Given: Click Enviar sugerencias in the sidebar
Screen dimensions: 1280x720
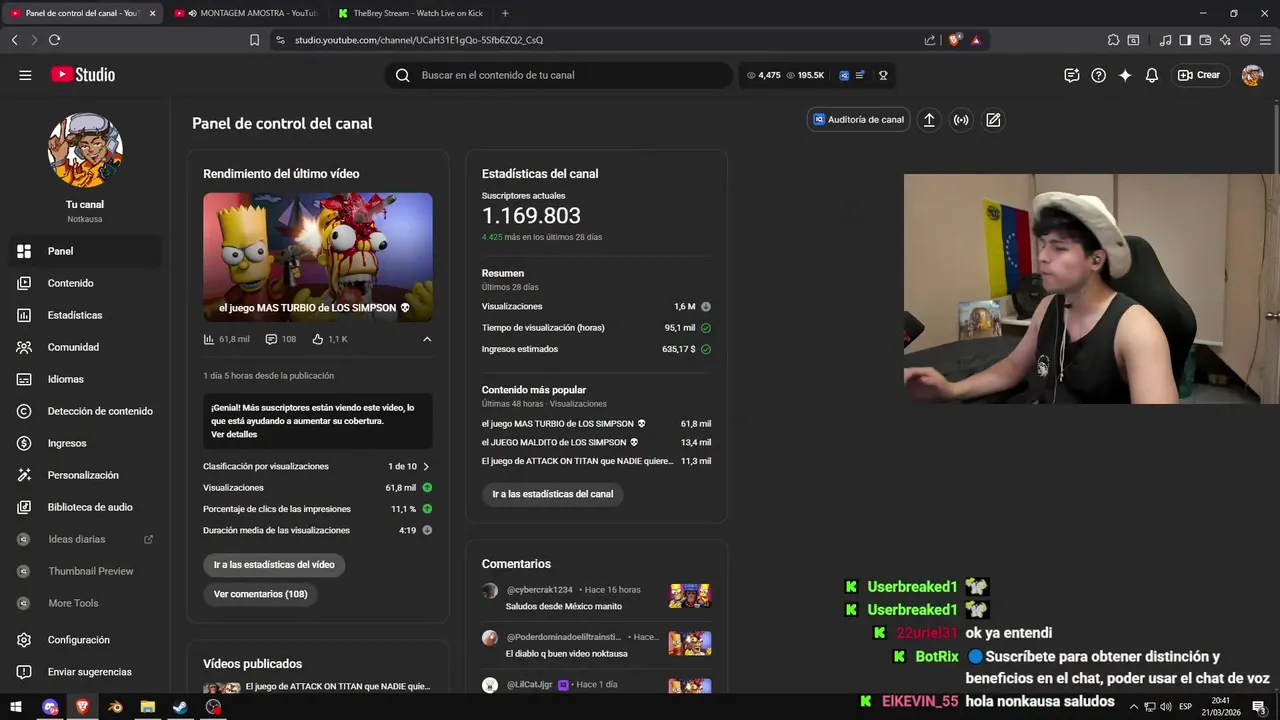Looking at the screenshot, I should [x=85, y=672].
